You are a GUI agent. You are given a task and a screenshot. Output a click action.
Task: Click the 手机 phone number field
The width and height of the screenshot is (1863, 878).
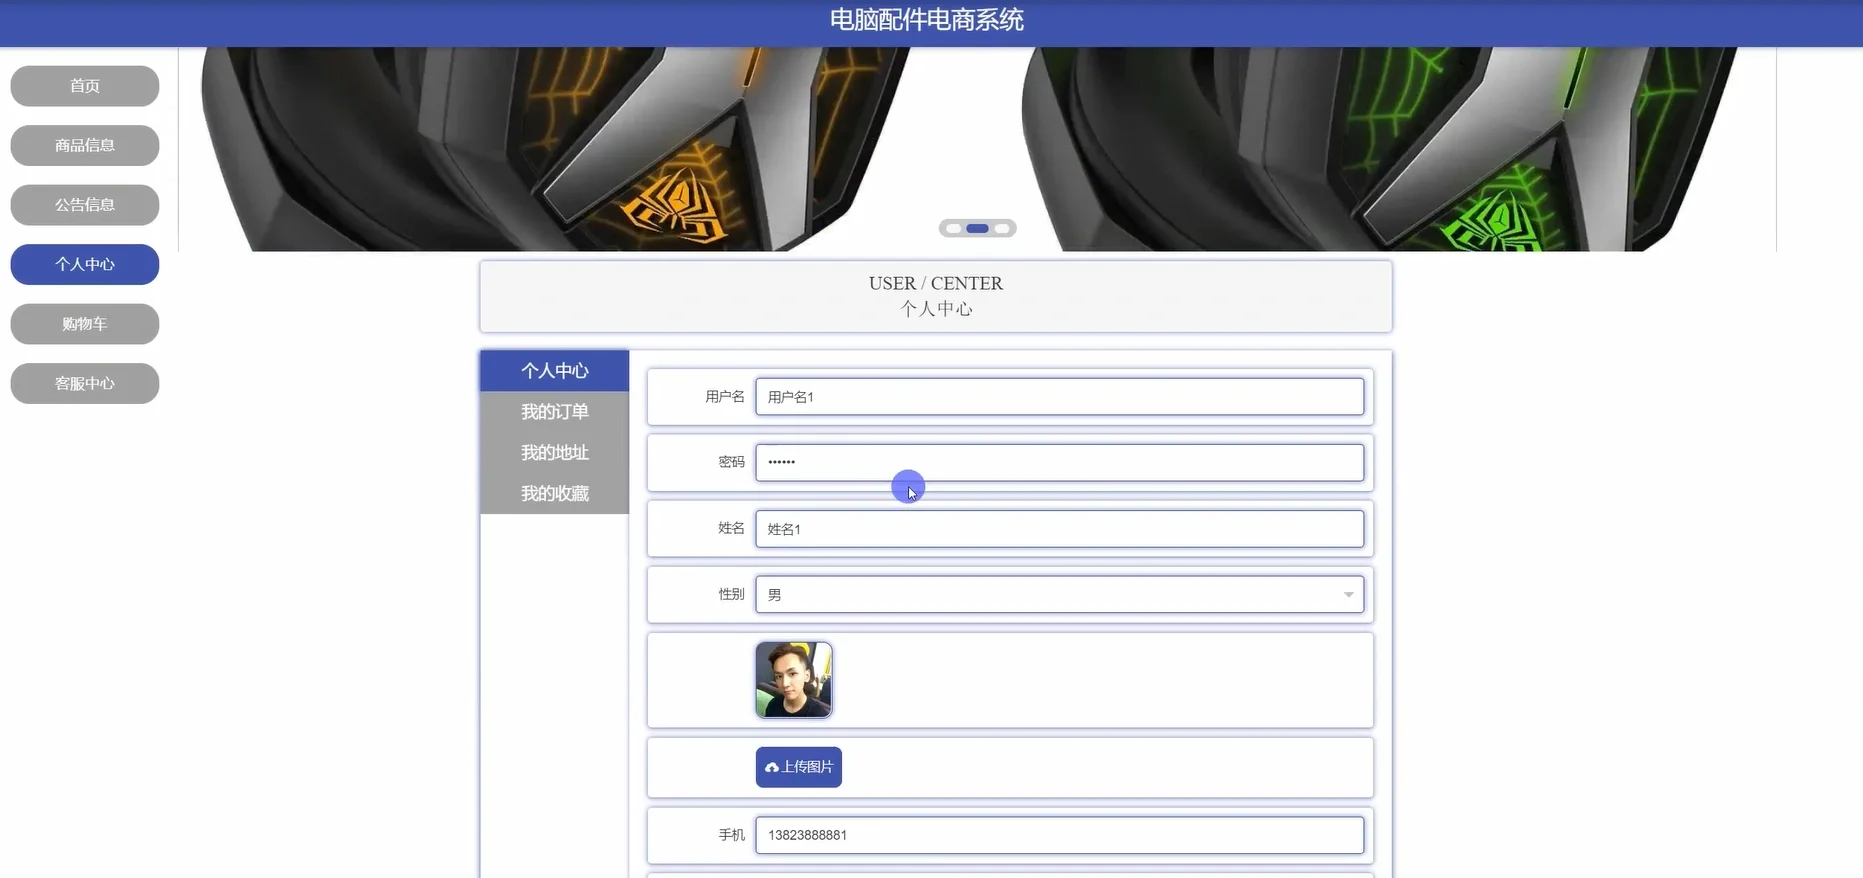click(x=1060, y=835)
